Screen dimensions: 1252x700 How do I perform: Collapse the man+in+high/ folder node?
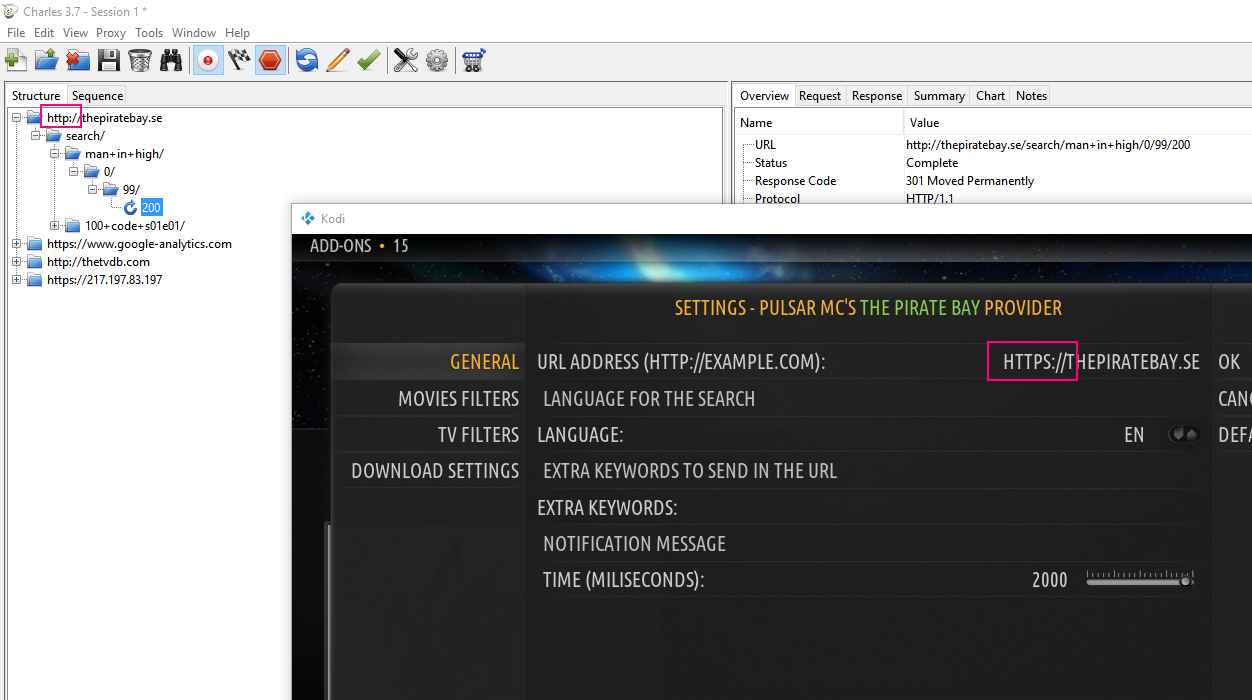55,154
